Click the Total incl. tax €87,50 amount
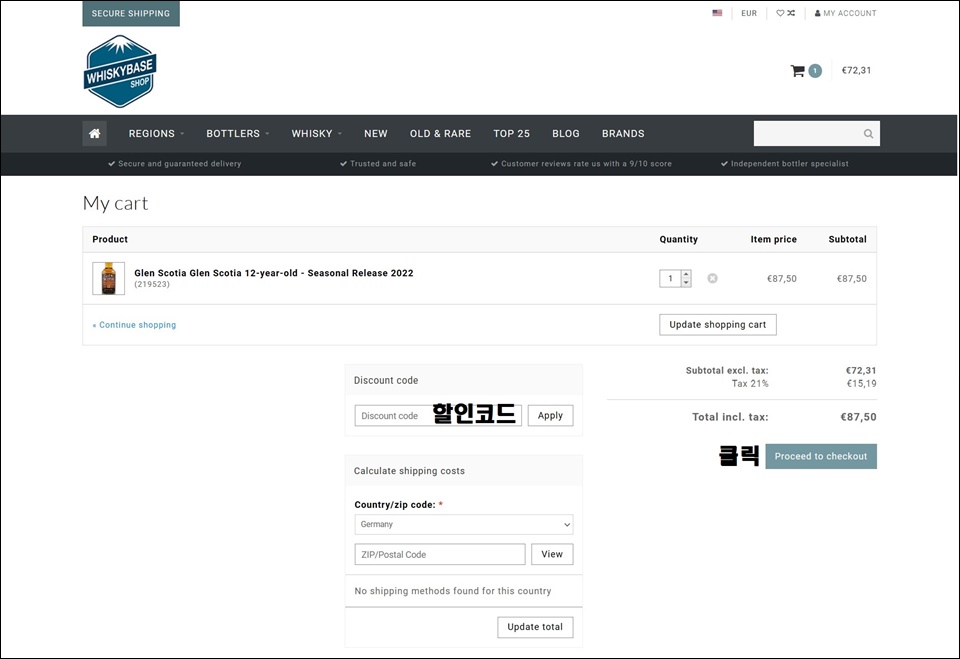Image resolution: width=960 pixels, height=659 pixels. click(x=858, y=417)
